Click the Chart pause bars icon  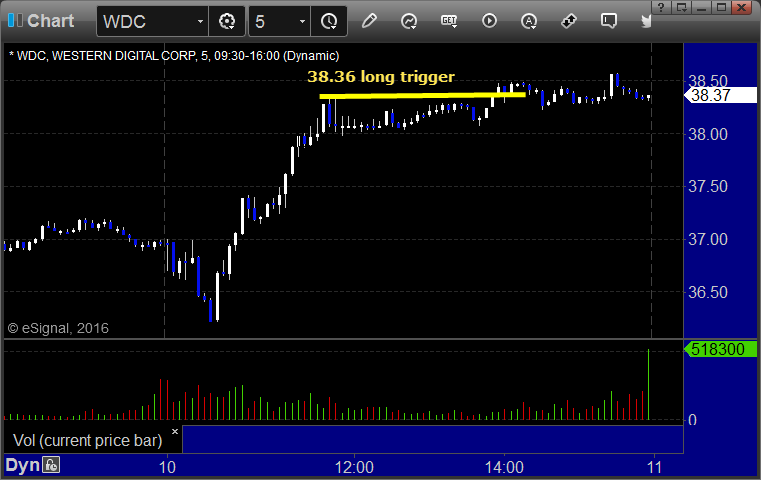tap(15, 20)
